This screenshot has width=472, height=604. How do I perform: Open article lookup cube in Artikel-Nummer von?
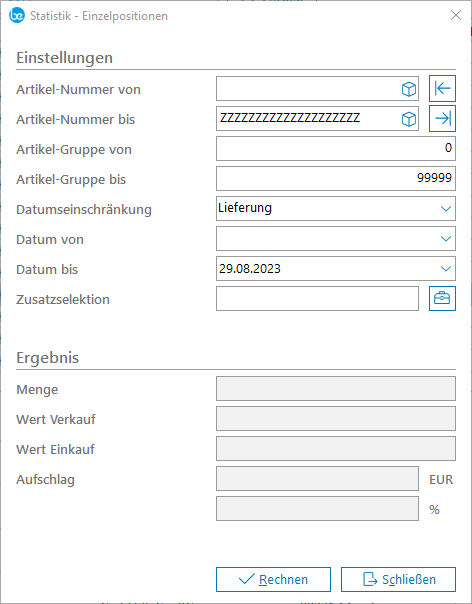408,89
